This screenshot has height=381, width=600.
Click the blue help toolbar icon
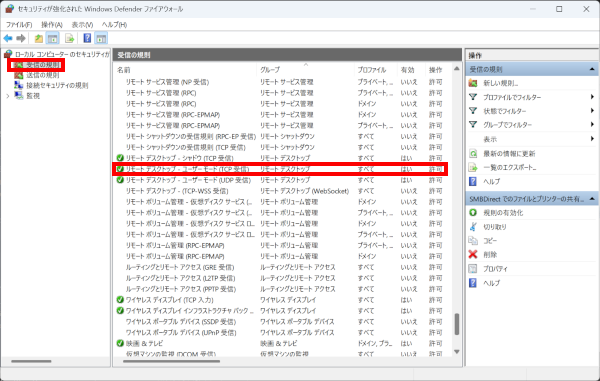[x=87, y=38]
